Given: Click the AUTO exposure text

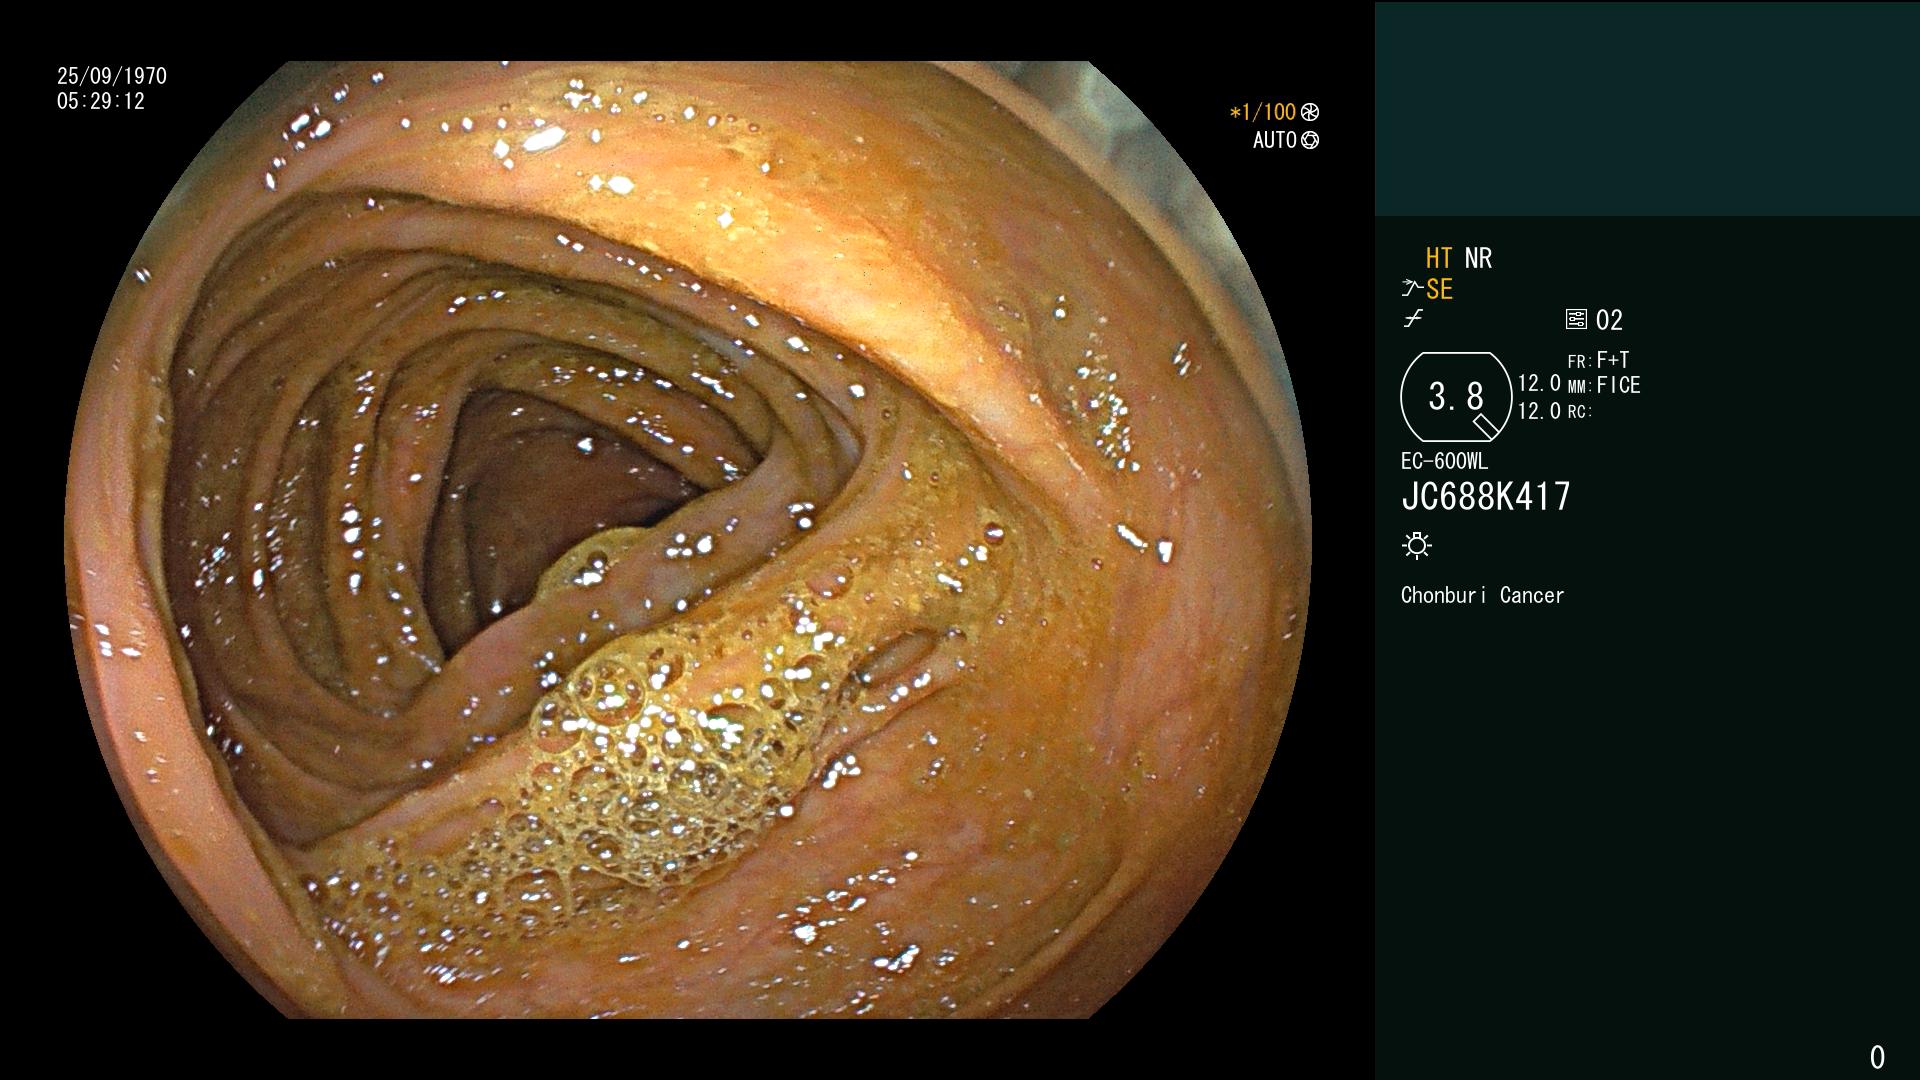Looking at the screenshot, I should pos(1275,141).
